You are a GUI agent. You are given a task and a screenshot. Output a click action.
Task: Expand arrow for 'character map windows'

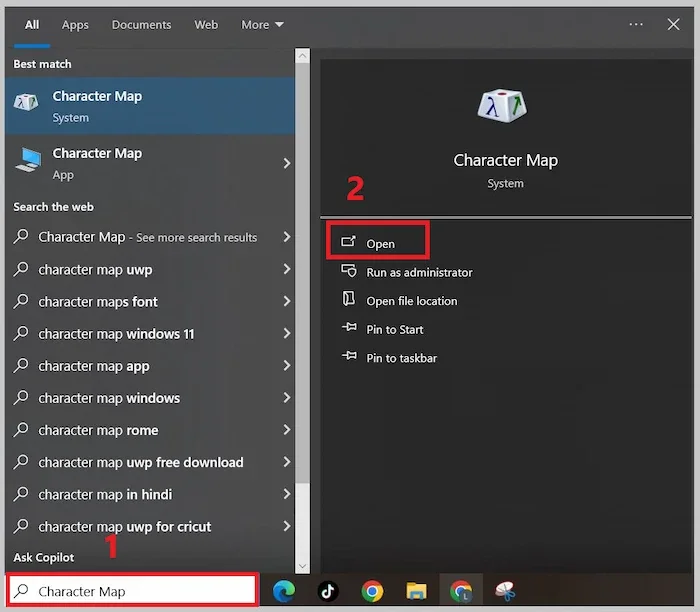click(x=287, y=397)
